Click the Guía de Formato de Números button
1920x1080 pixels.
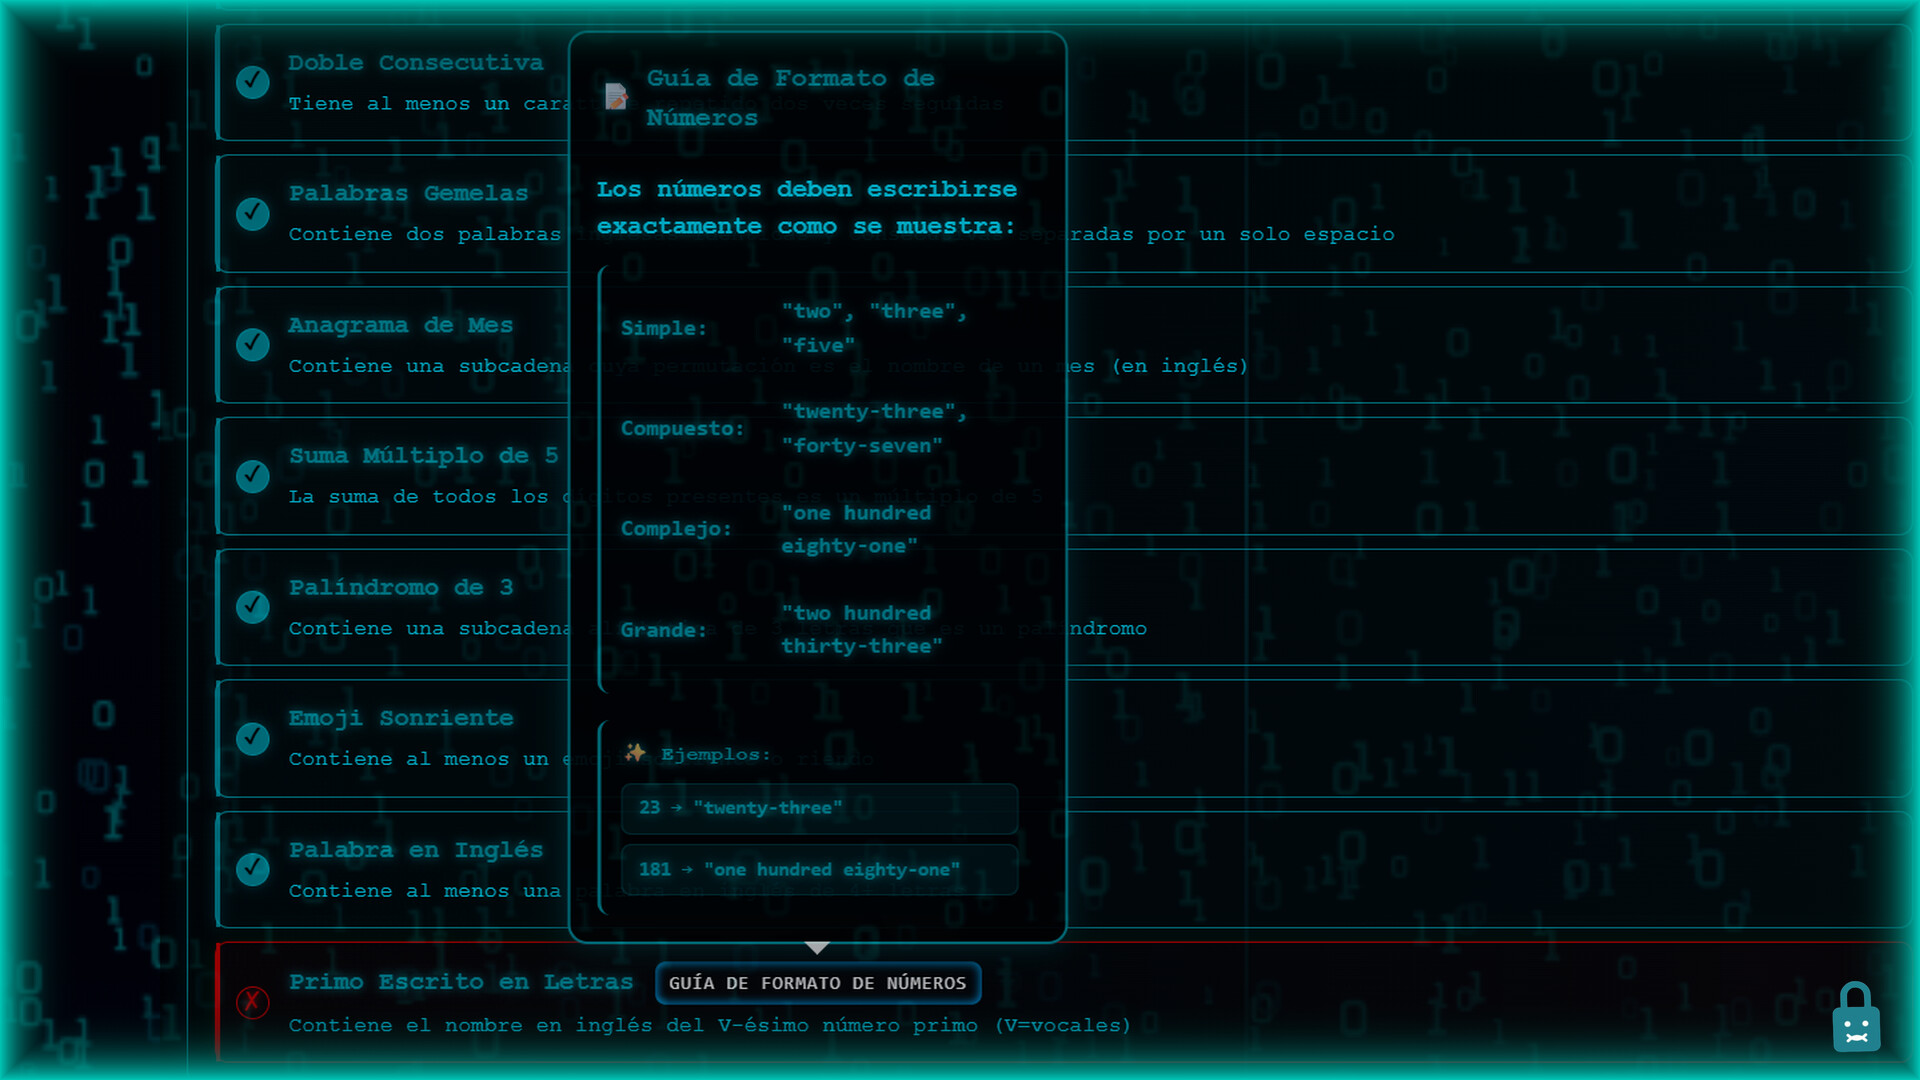point(817,983)
